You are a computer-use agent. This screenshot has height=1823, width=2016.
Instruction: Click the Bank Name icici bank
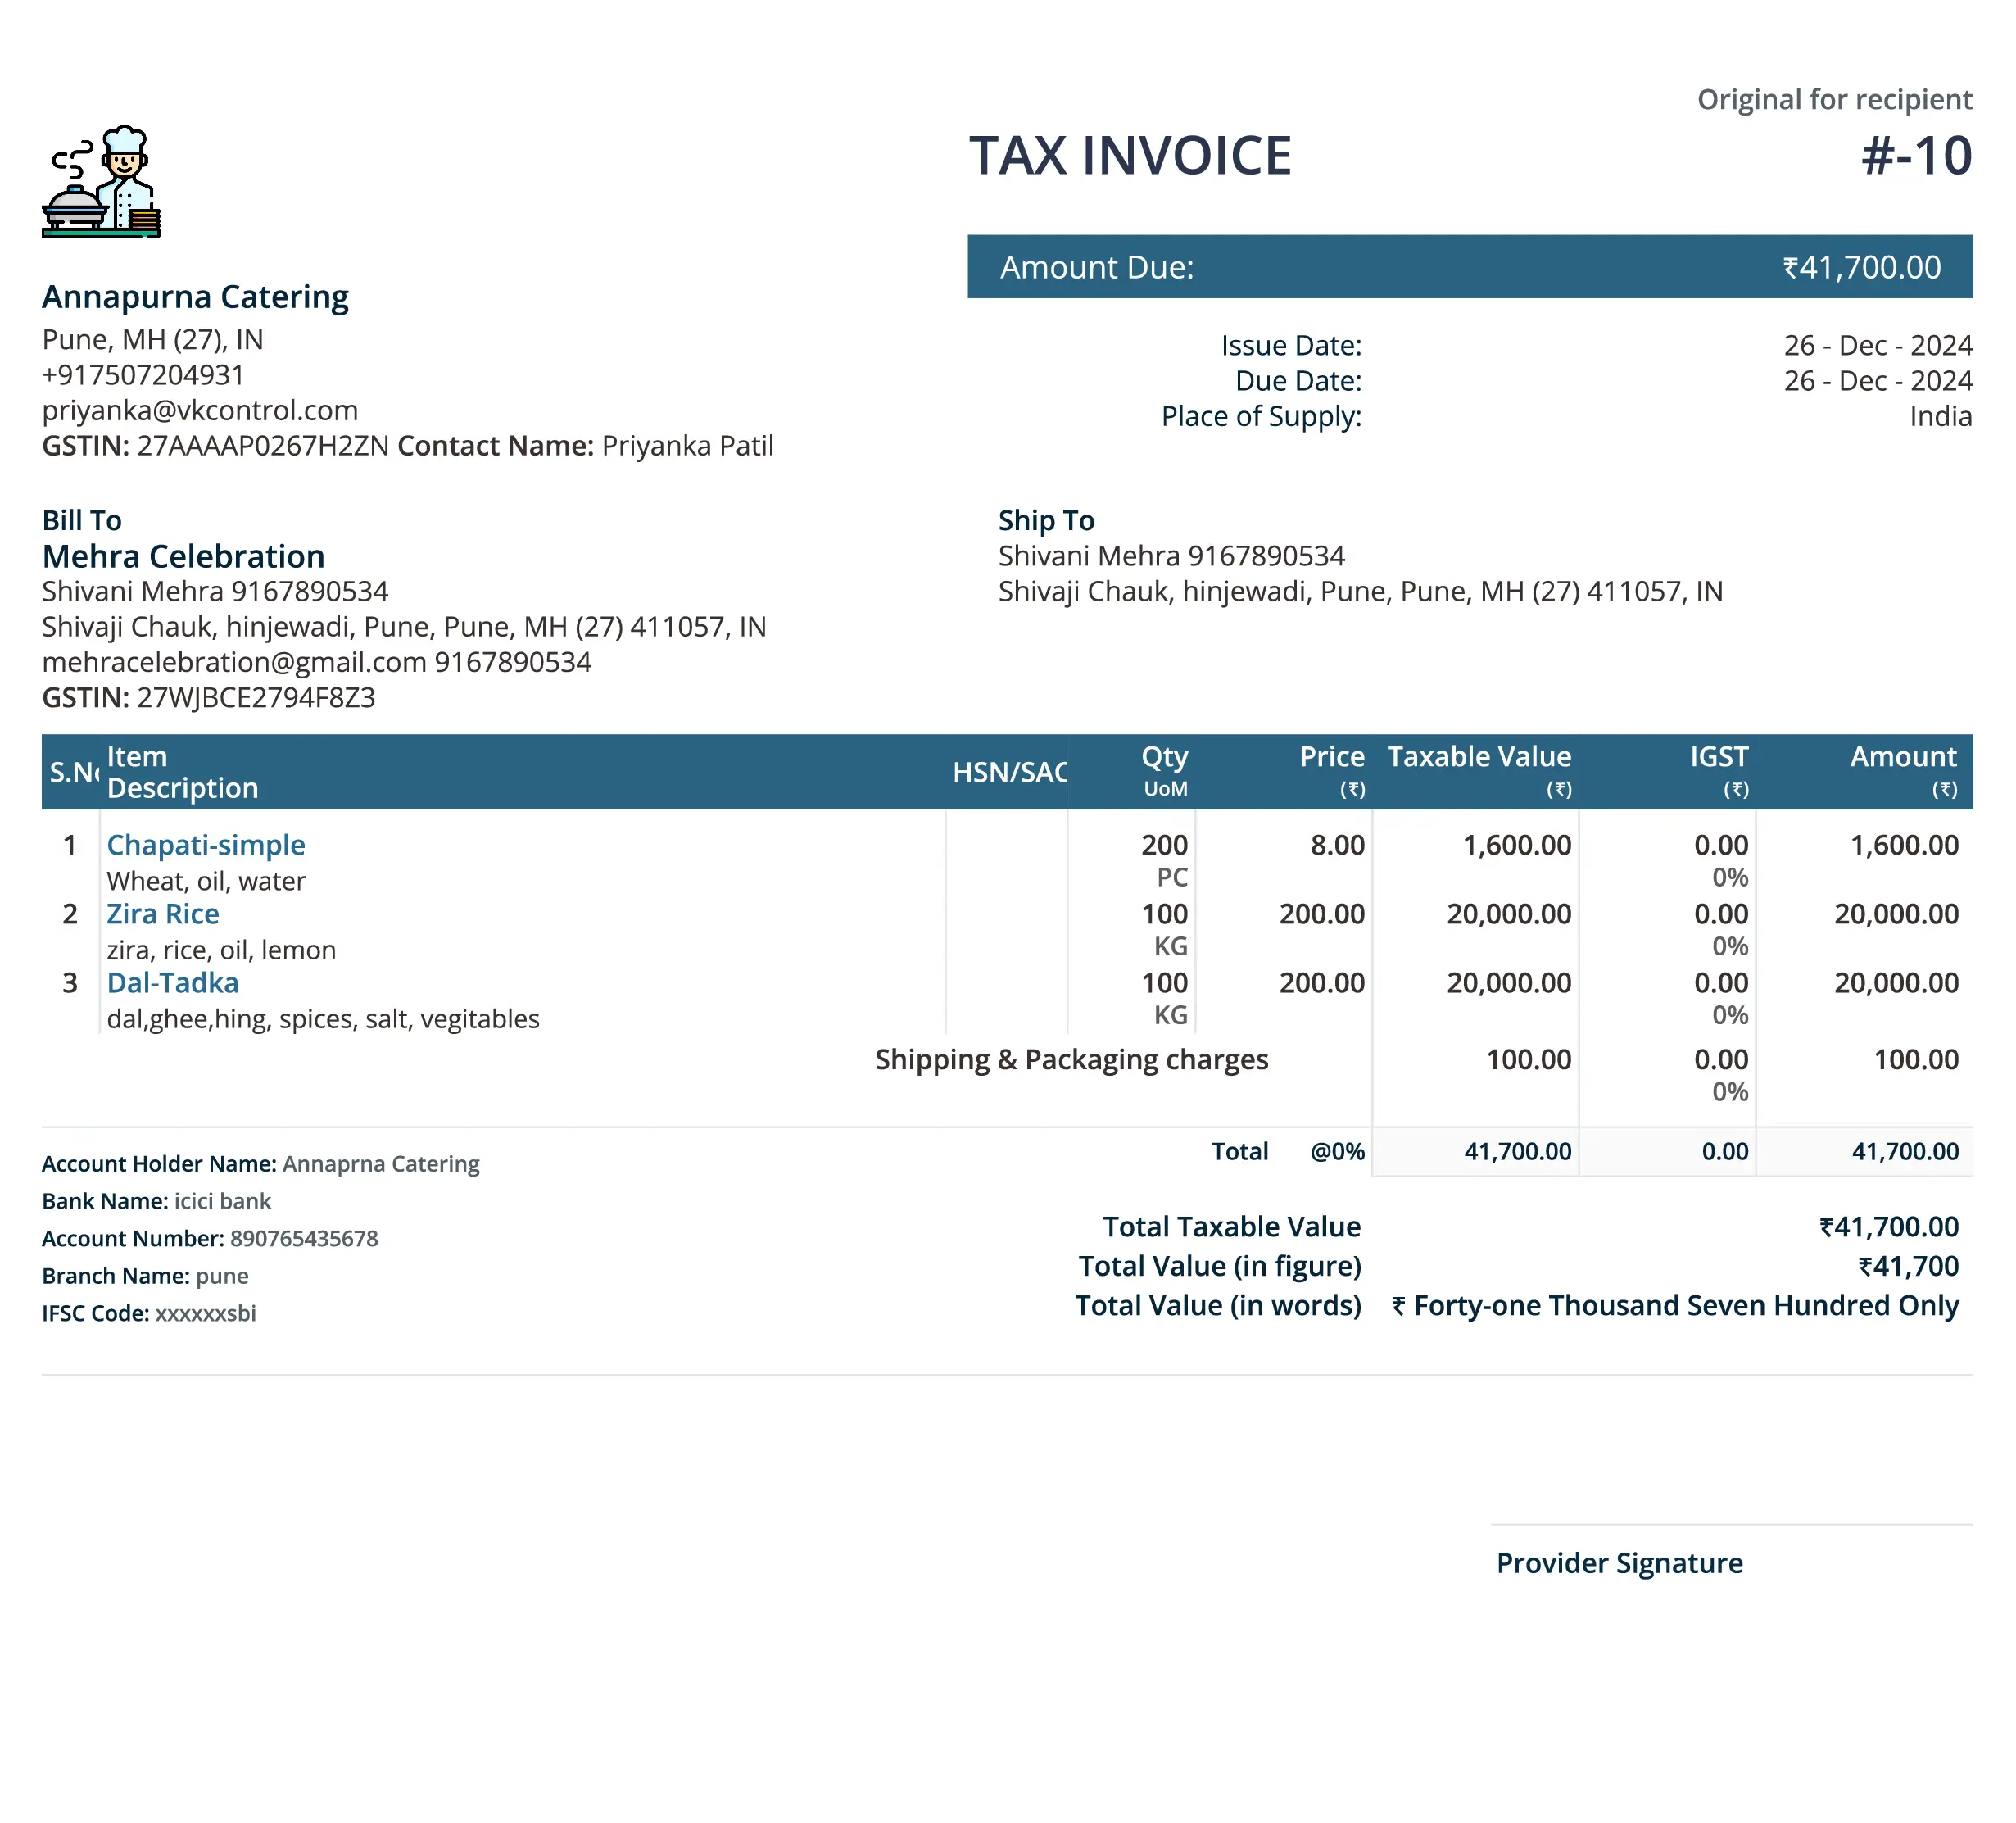pyautogui.click(x=222, y=1201)
